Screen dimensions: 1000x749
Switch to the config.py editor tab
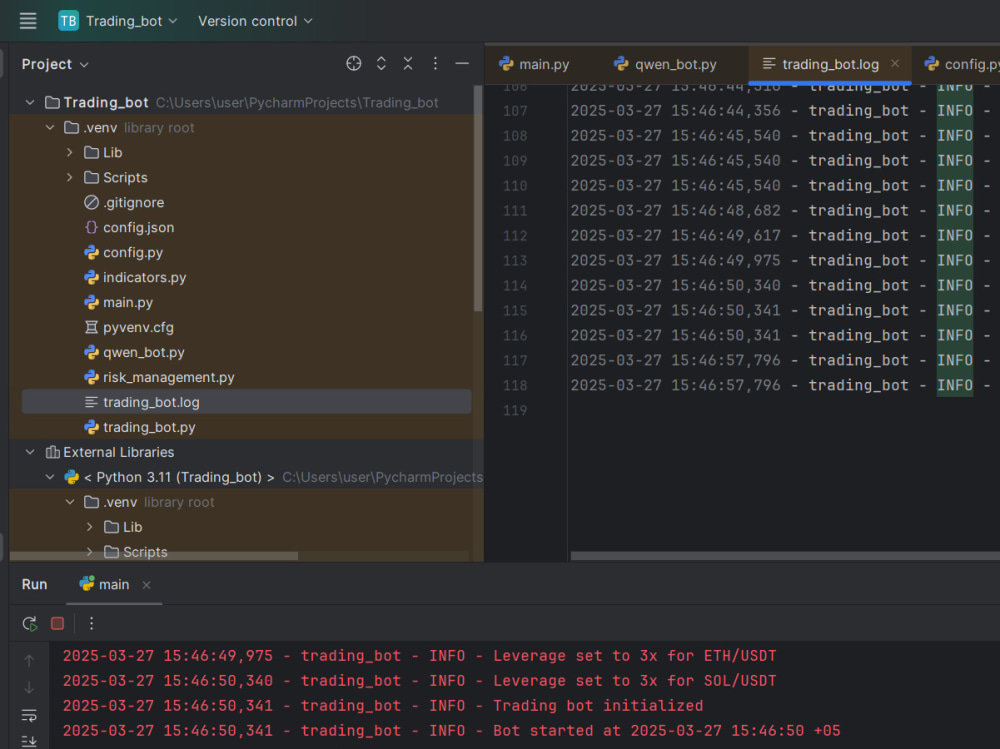[962, 64]
